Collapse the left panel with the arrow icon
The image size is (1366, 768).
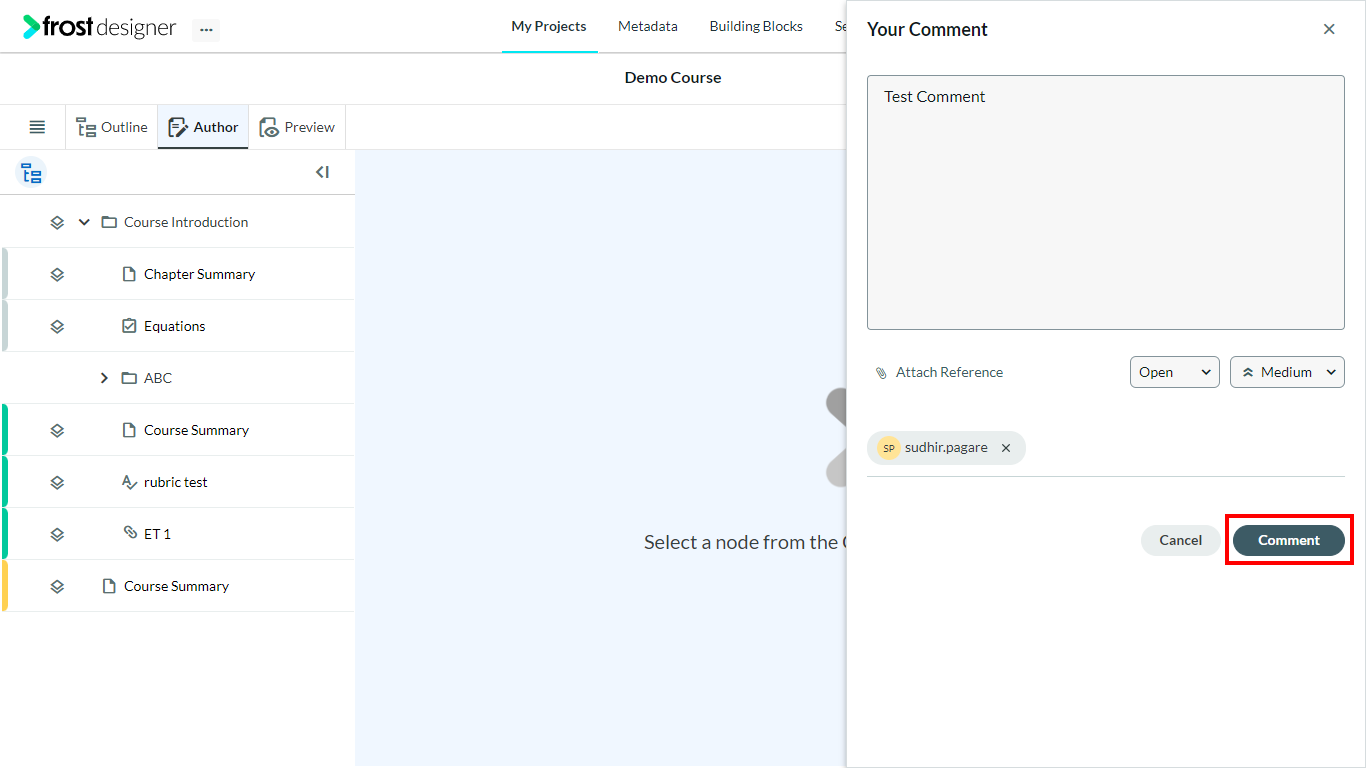[322, 172]
